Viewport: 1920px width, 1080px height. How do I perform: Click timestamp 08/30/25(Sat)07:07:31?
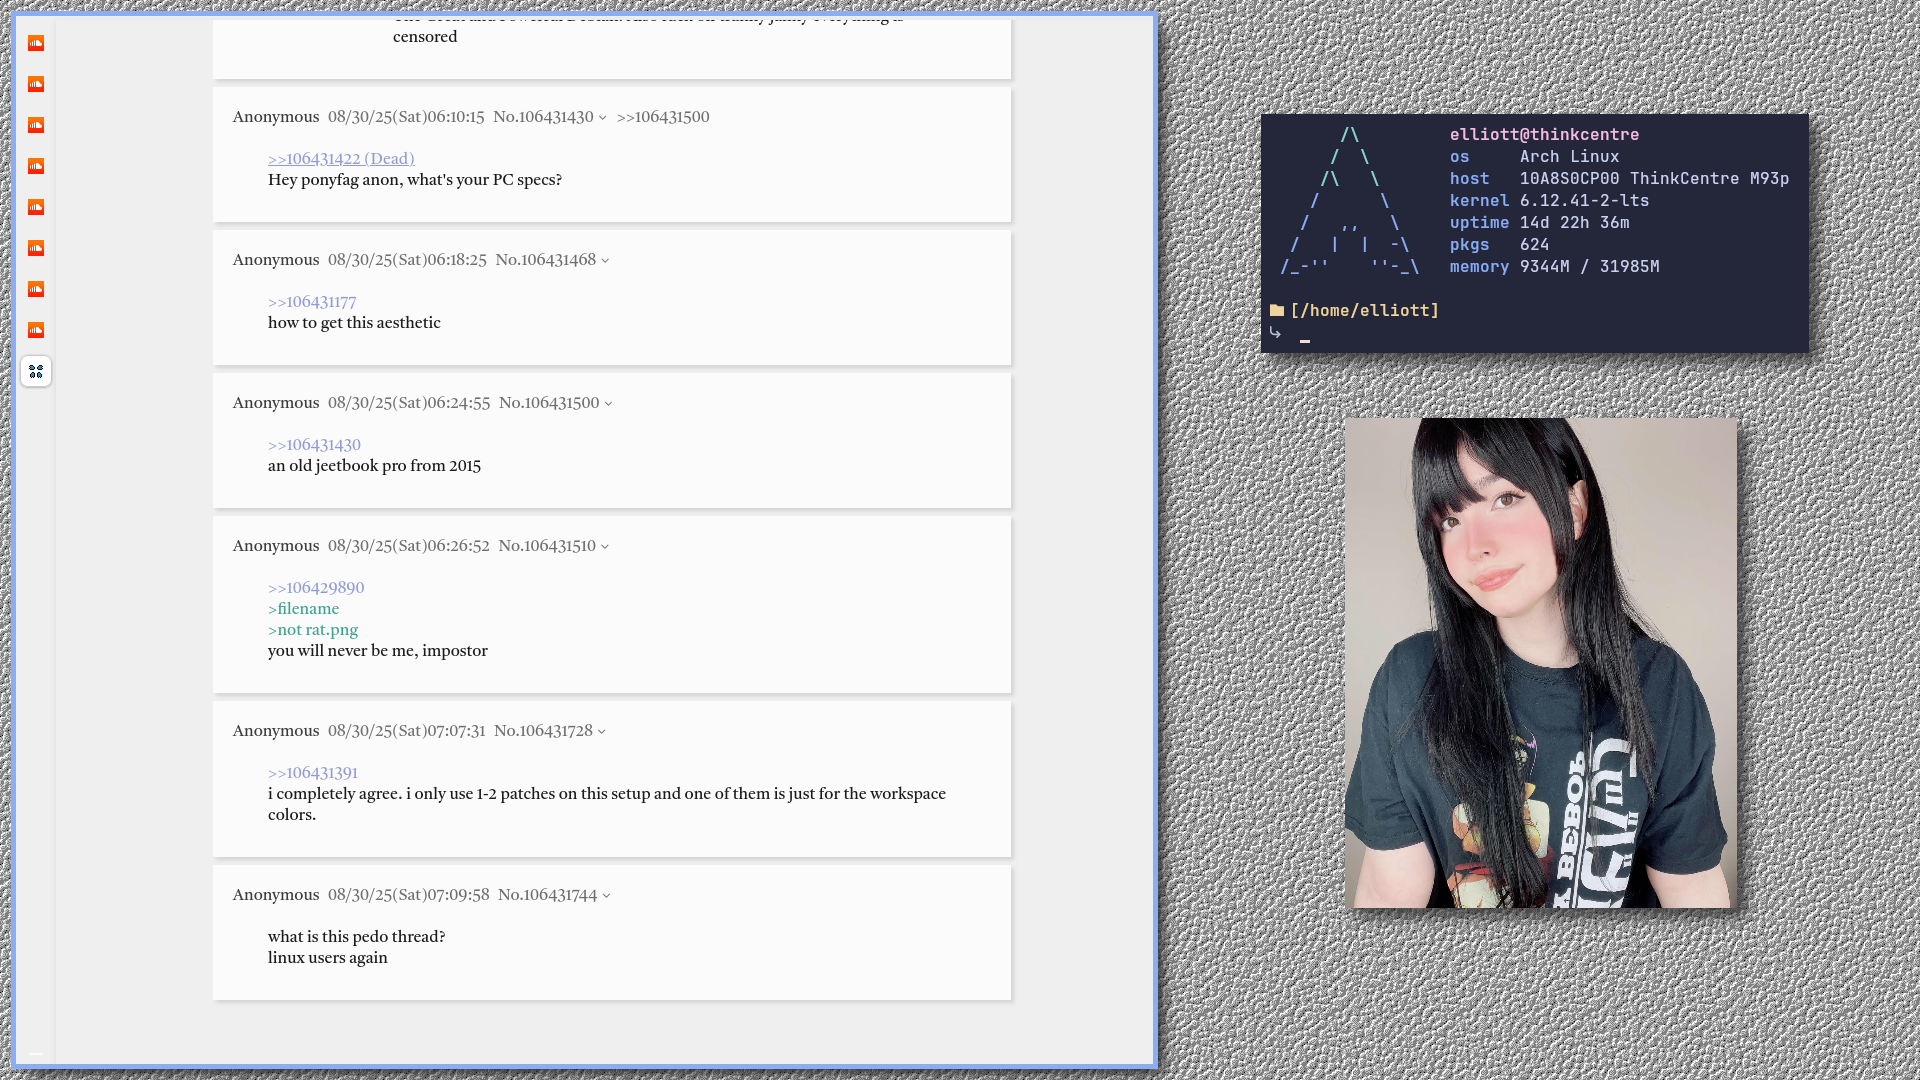click(x=407, y=731)
